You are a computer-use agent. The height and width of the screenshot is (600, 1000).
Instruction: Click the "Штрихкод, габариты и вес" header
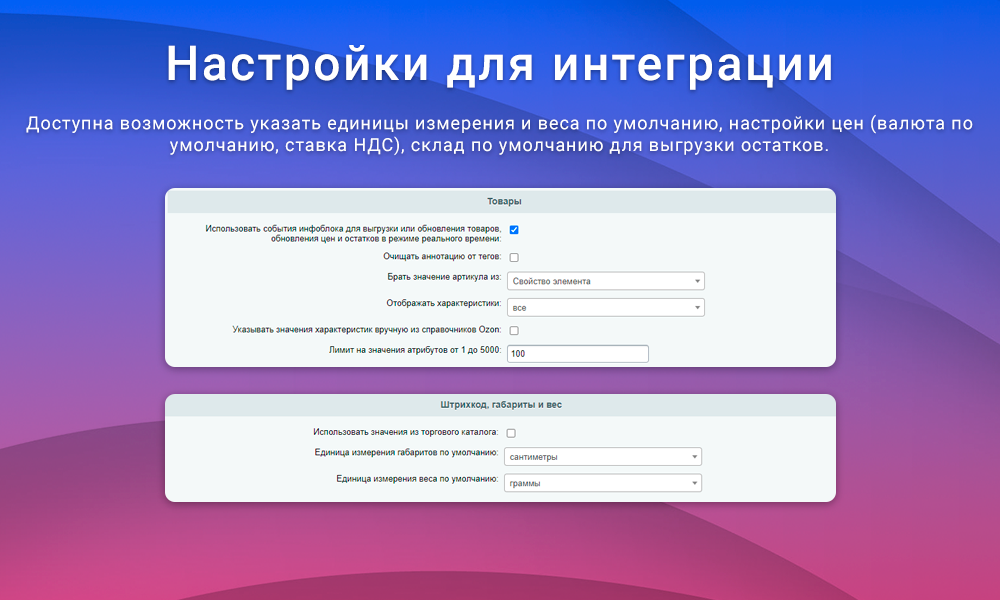(500, 406)
